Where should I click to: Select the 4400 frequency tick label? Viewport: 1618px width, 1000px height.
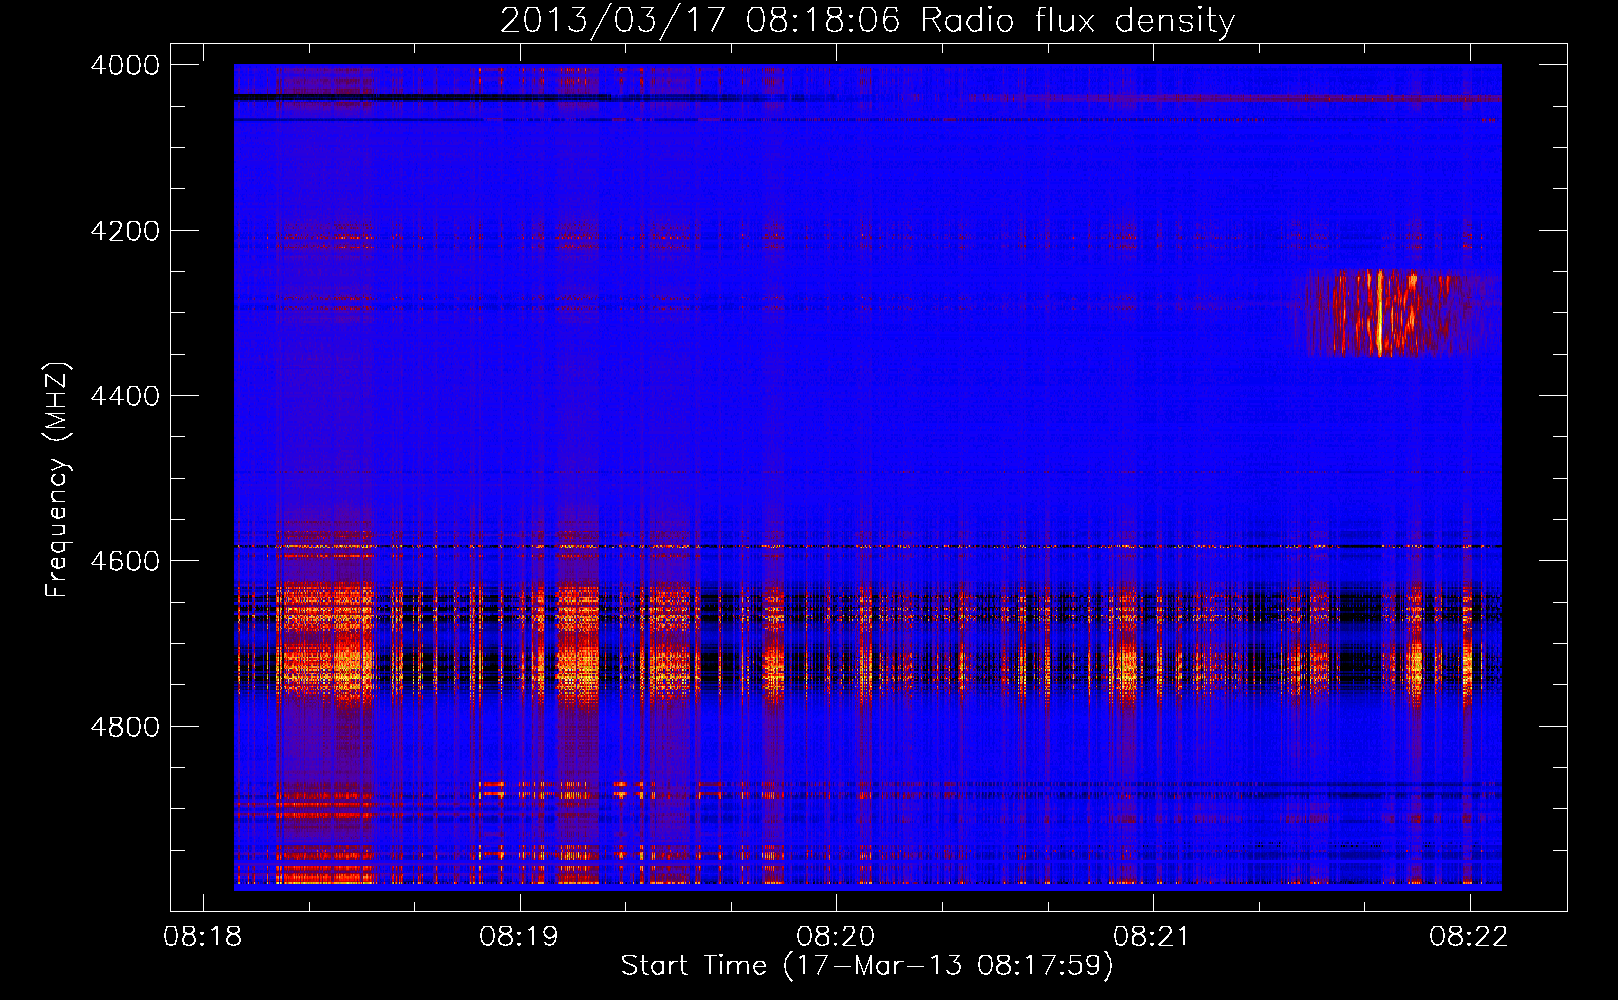tap(124, 396)
